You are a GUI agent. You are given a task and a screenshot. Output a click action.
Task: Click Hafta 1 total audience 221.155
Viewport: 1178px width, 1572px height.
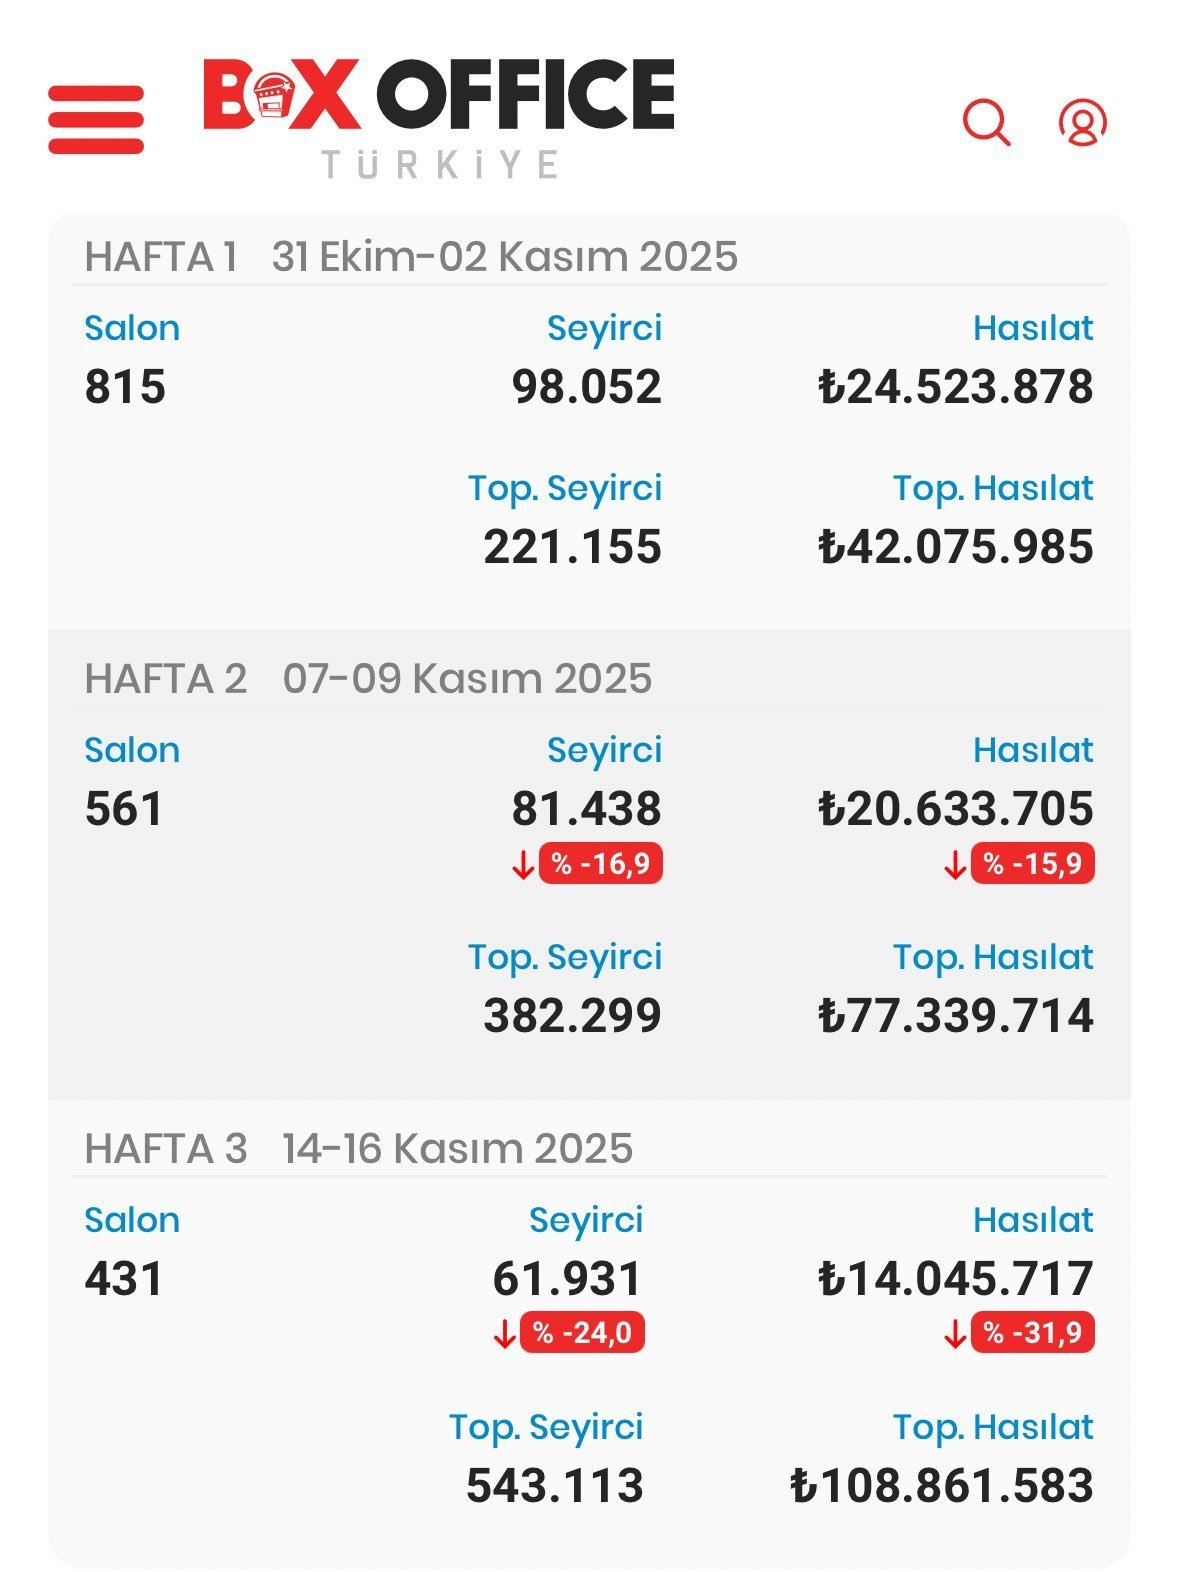coord(572,547)
